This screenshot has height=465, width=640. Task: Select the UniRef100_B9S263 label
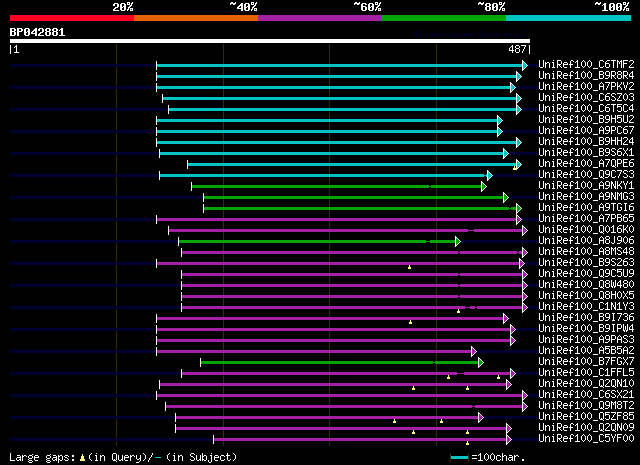tap(586, 263)
